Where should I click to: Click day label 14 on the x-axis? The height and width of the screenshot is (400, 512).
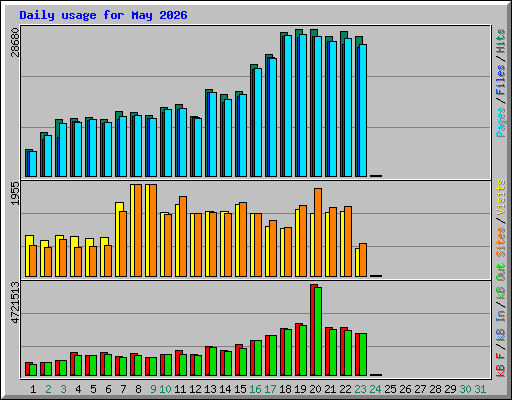(225, 389)
